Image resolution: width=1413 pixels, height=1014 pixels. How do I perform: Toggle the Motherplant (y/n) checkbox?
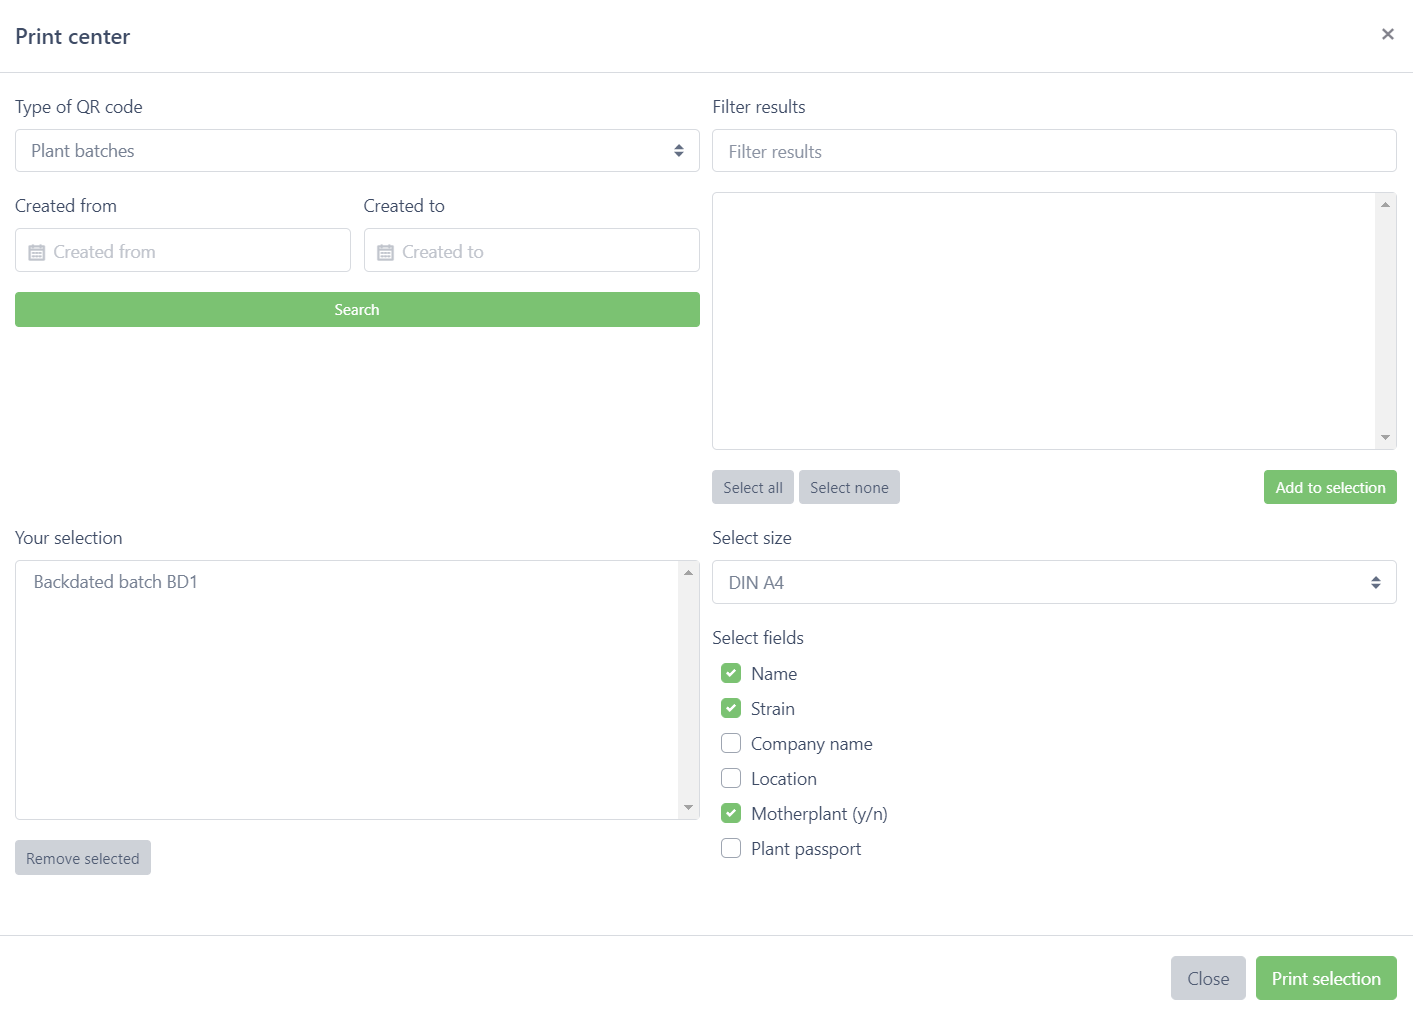731,814
